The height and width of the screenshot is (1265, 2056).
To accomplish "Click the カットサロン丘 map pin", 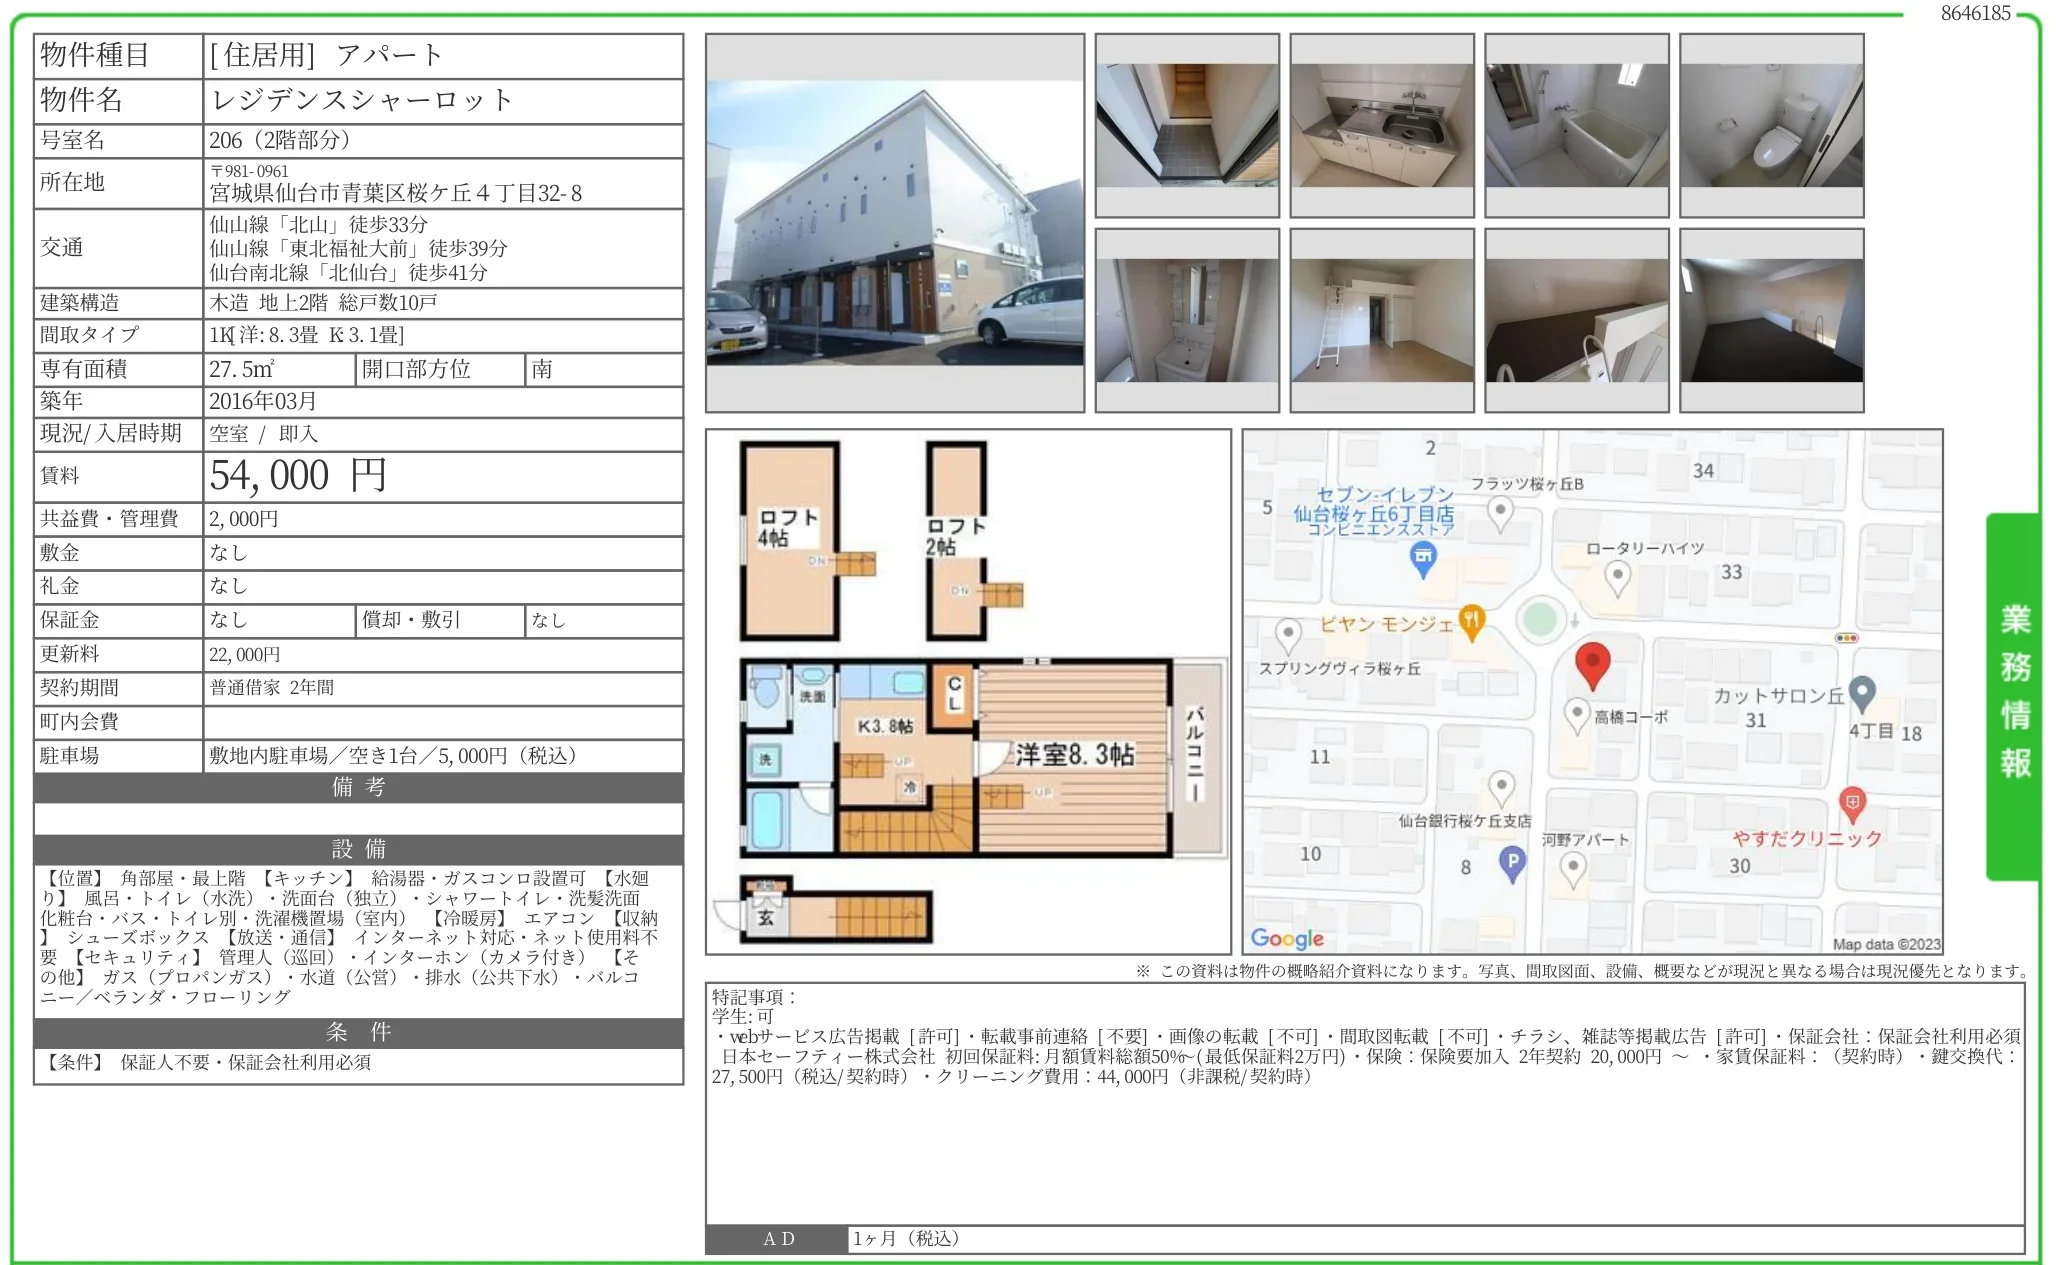I will pos(1861,691).
